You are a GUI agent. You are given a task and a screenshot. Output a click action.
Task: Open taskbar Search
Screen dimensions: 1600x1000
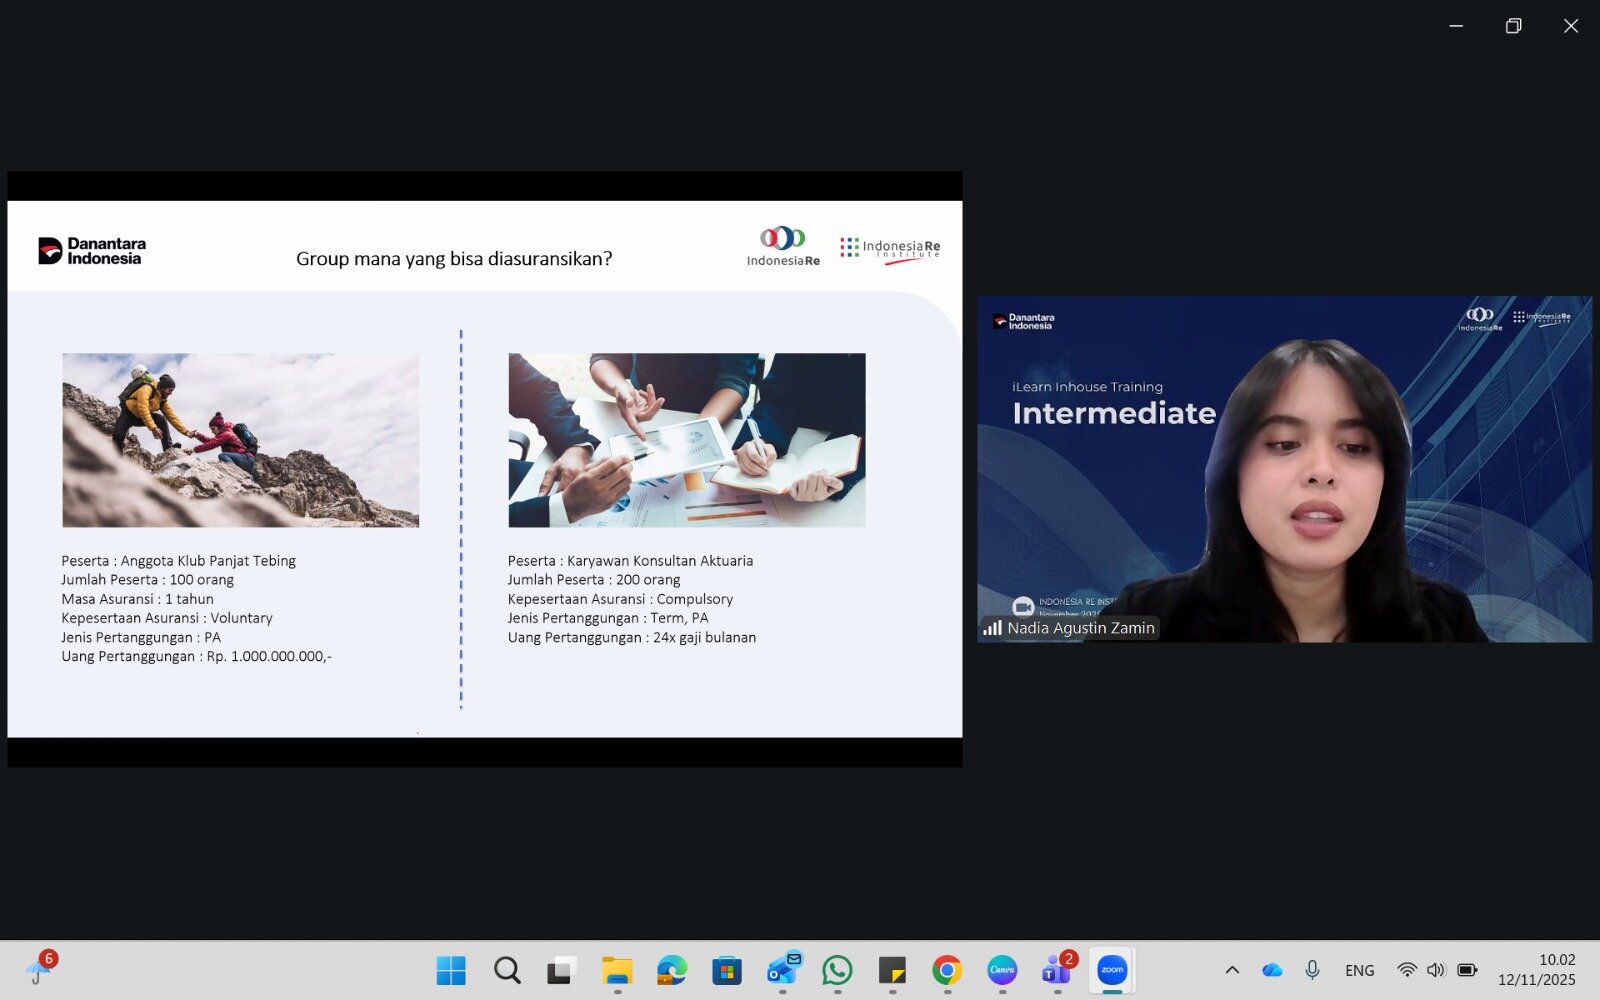(x=507, y=970)
